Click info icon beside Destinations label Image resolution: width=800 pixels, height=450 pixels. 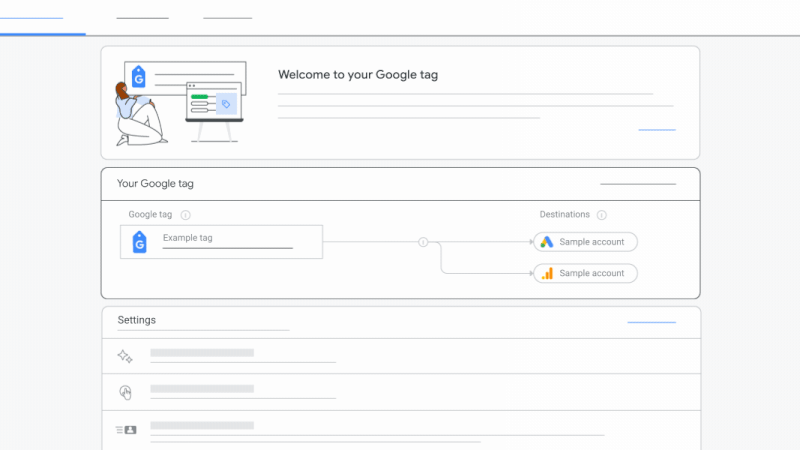point(601,215)
